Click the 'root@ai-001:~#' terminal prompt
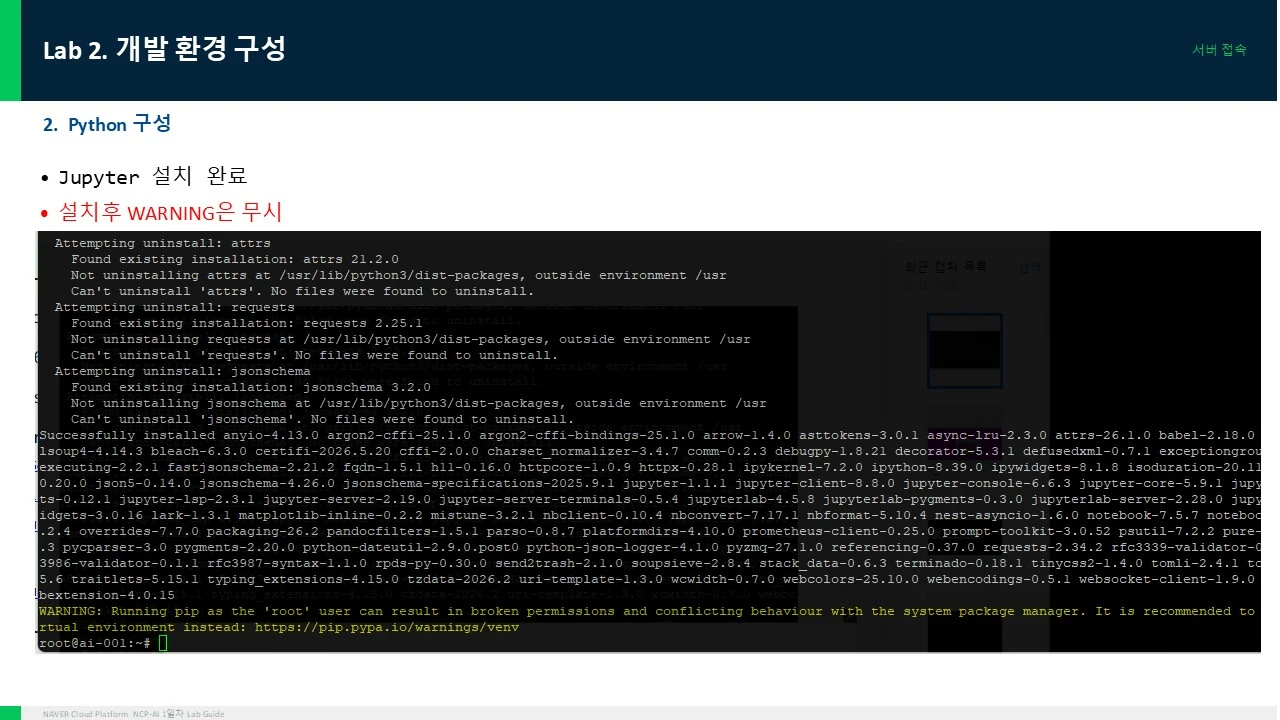The width and height of the screenshot is (1280, 720). coord(94,643)
